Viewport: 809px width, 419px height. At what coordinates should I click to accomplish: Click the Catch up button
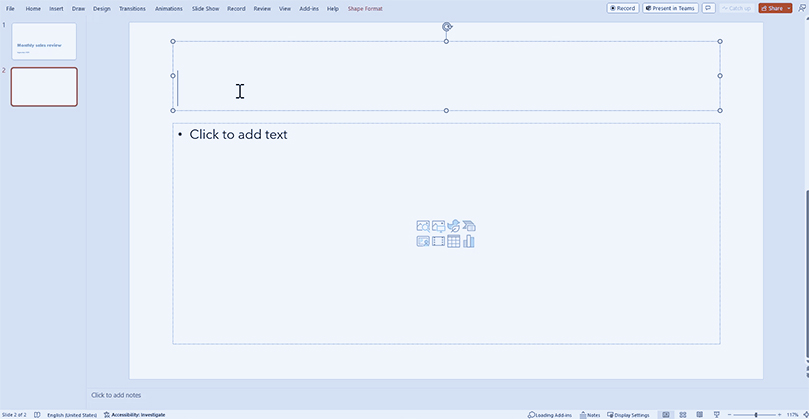737,8
